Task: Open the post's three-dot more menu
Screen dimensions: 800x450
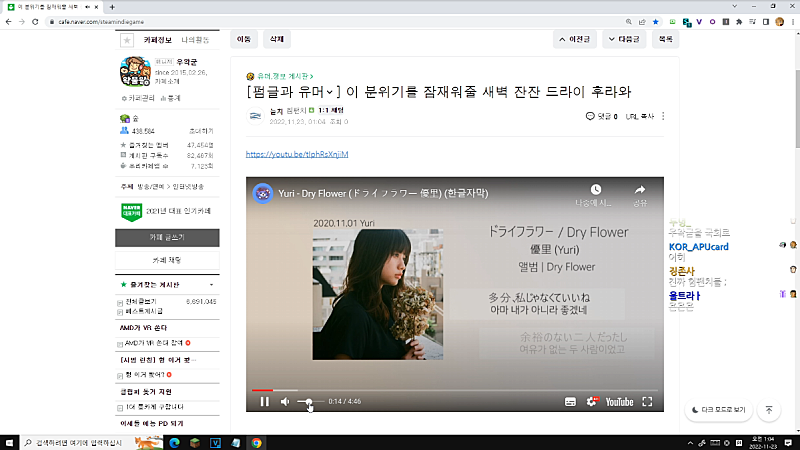Action: (x=663, y=116)
